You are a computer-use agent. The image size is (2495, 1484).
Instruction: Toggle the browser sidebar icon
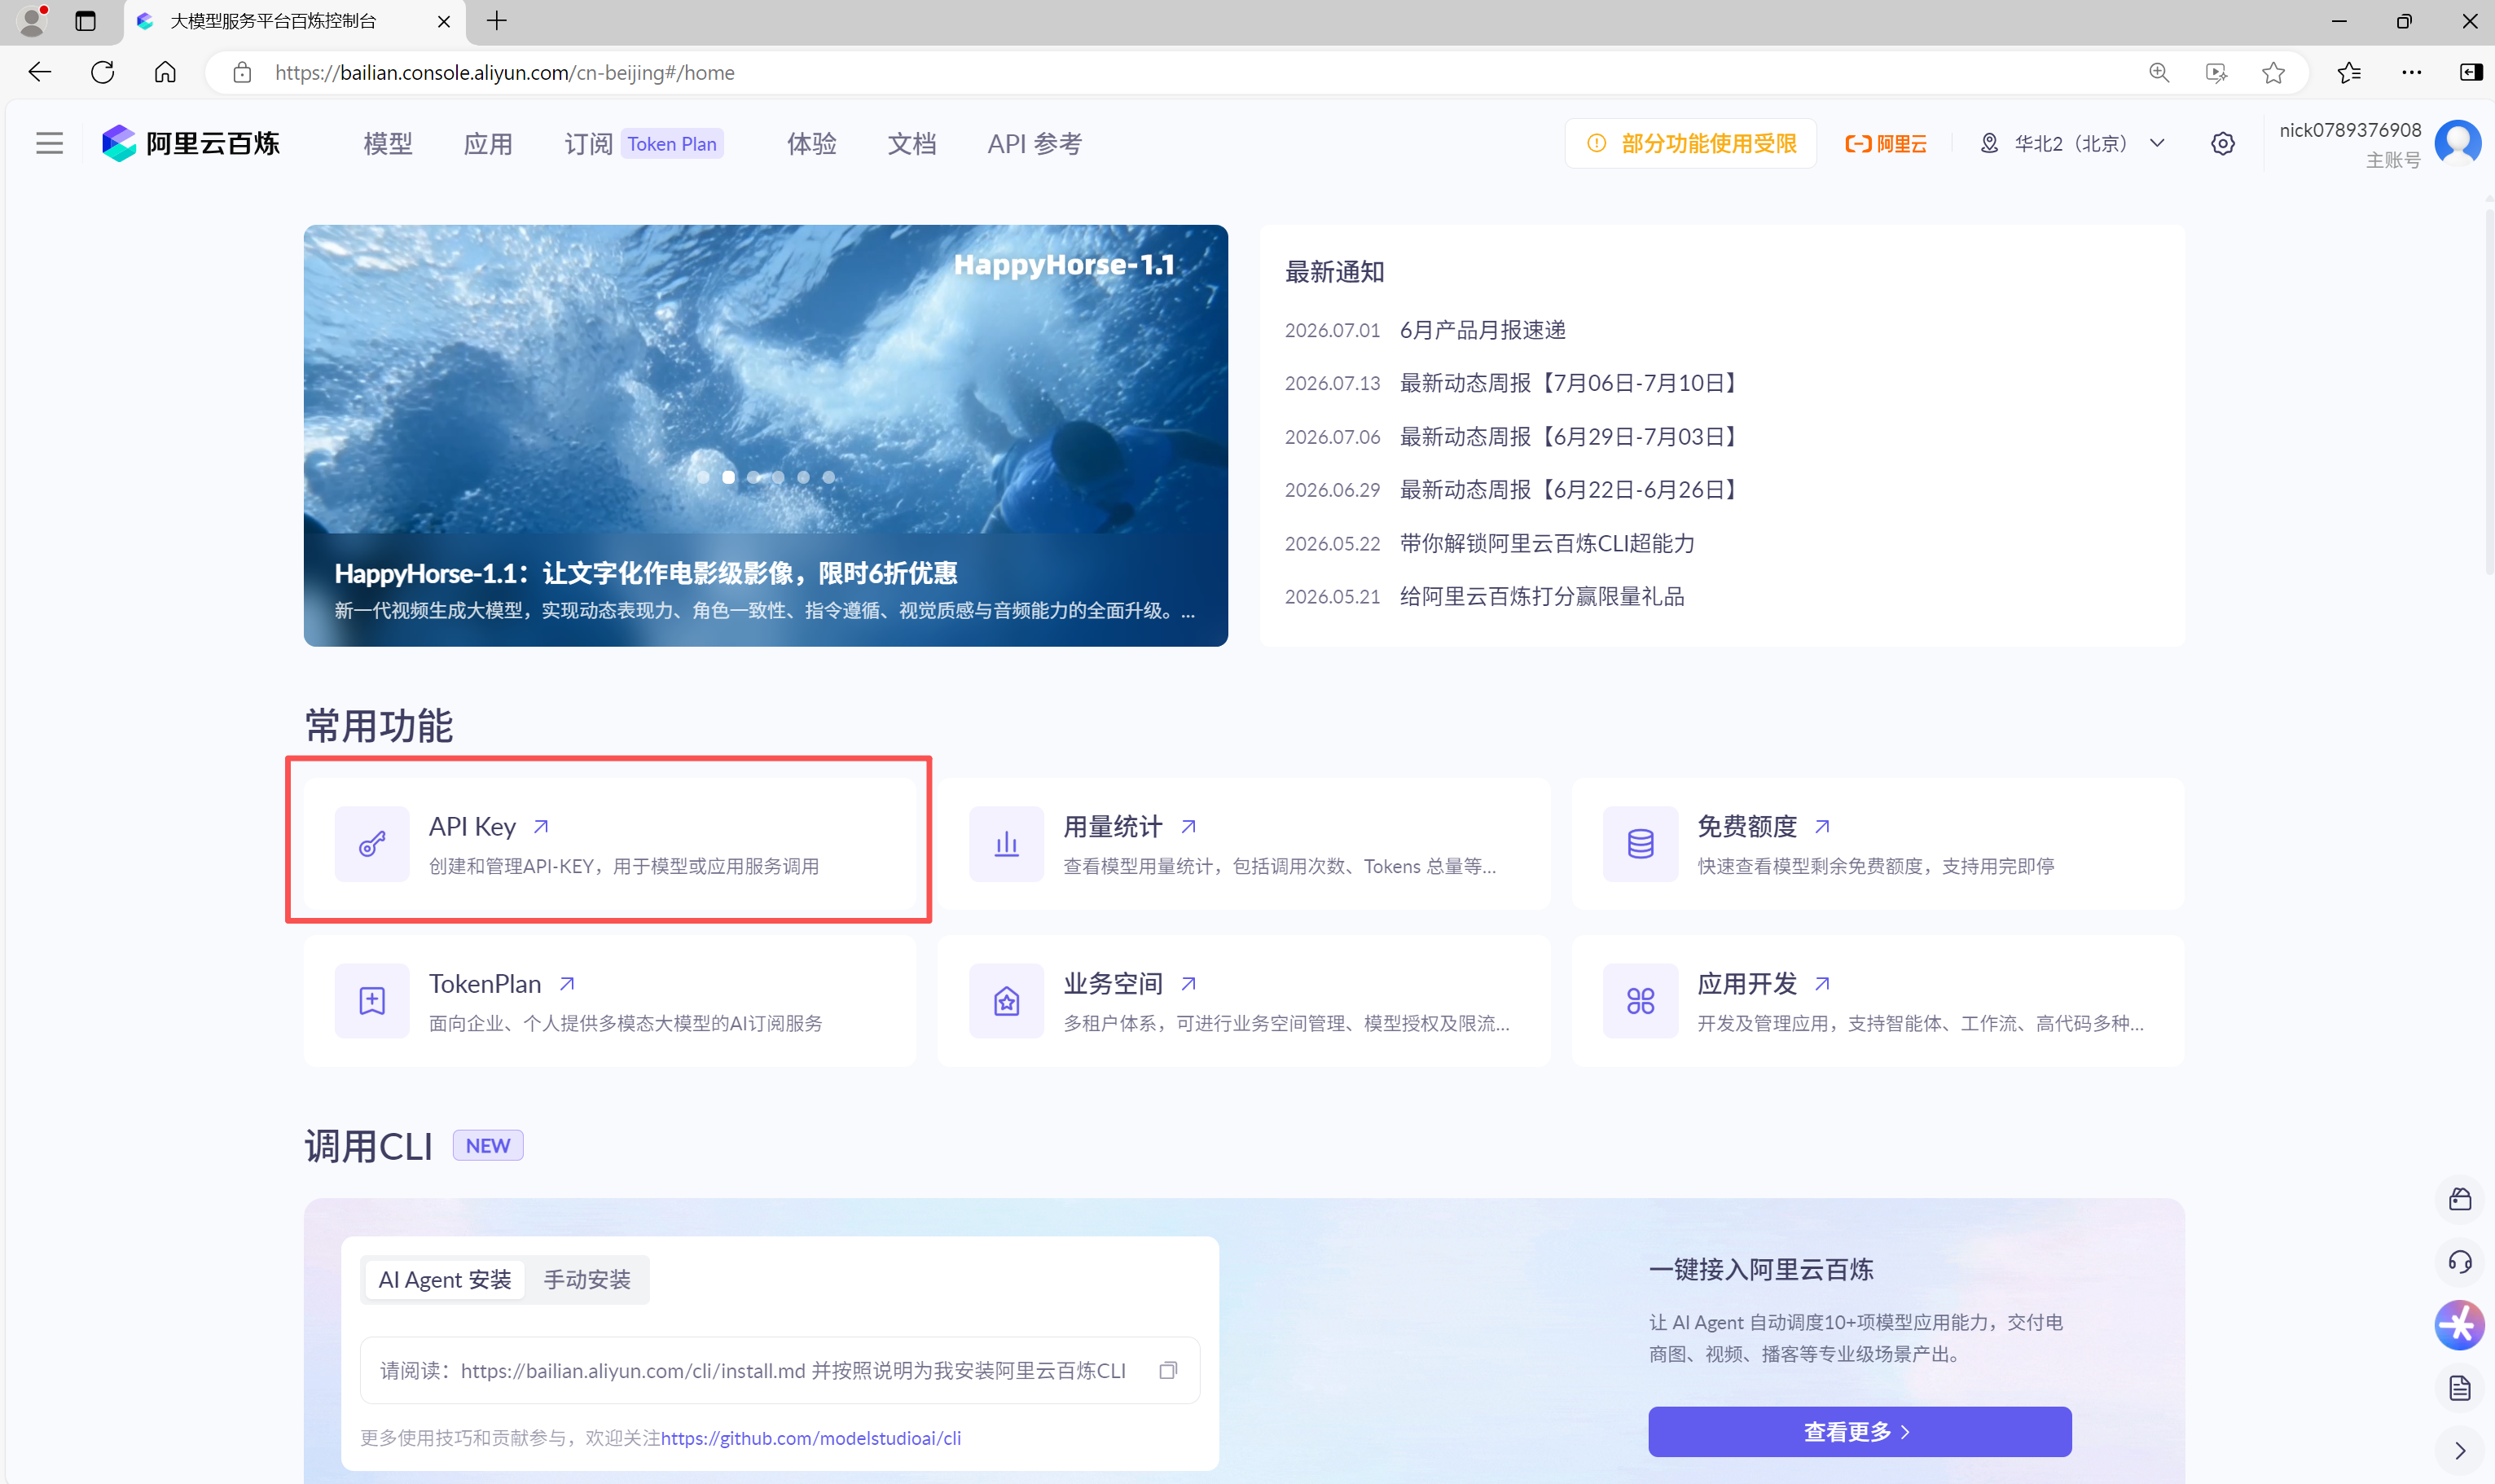2470,72
